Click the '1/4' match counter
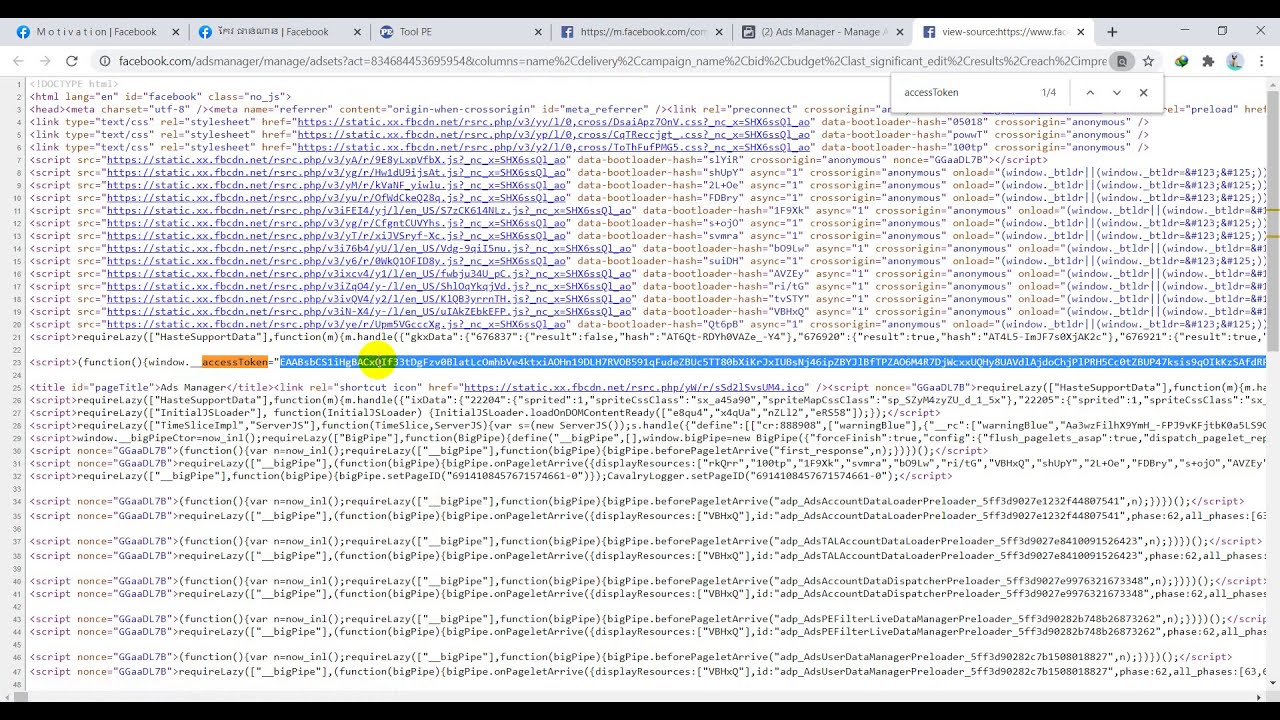This screenshot has width=1280, height=720. pyautogui.click(x=1048, y=92)
